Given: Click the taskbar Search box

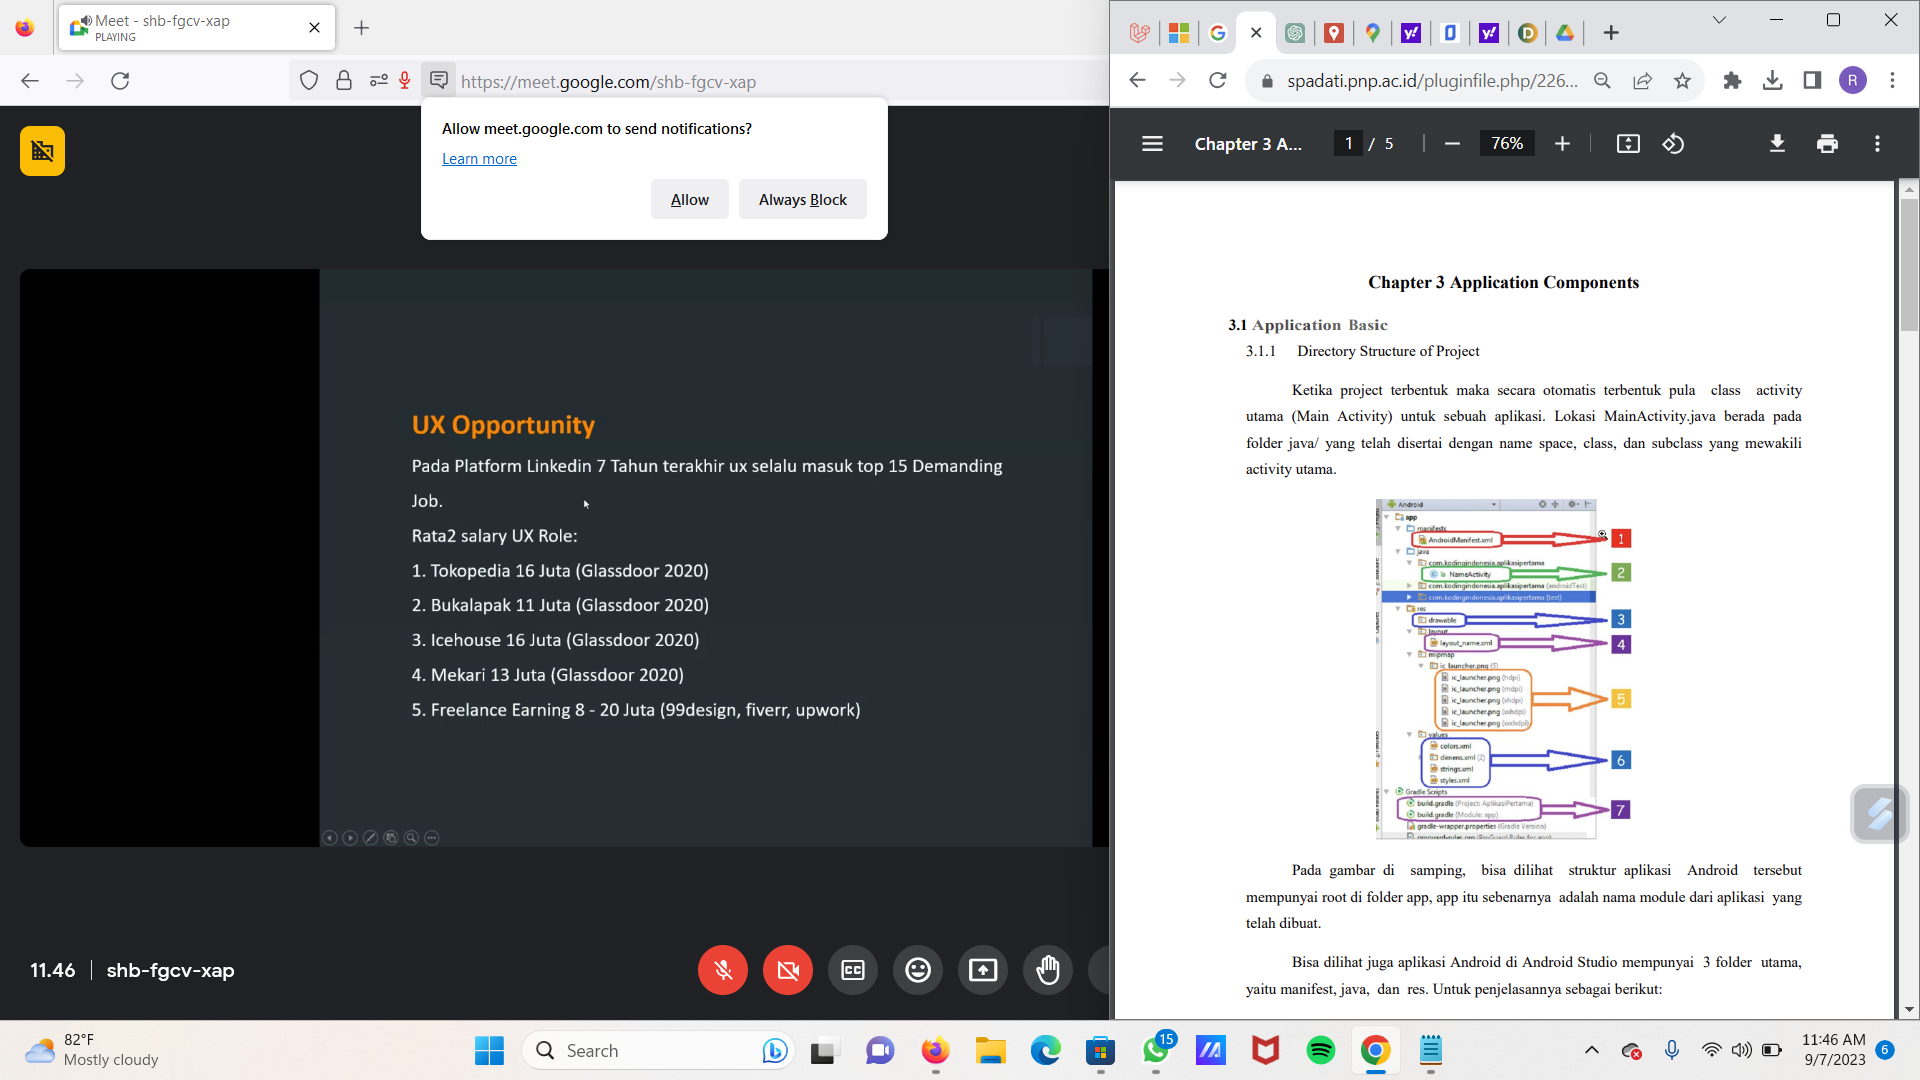Looking at the screenshot, I should [x=658, y=1051].
